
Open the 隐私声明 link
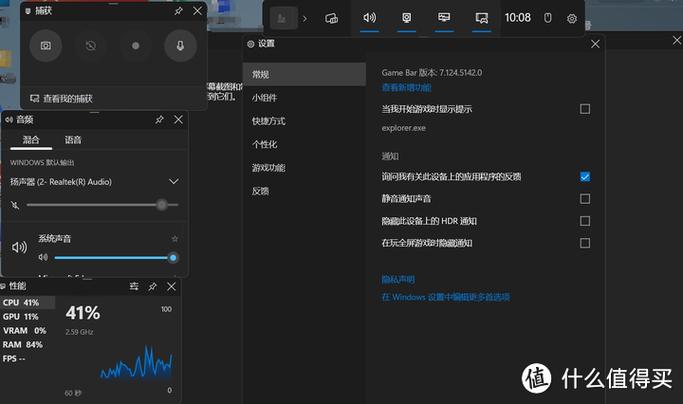tap(398, 279)
